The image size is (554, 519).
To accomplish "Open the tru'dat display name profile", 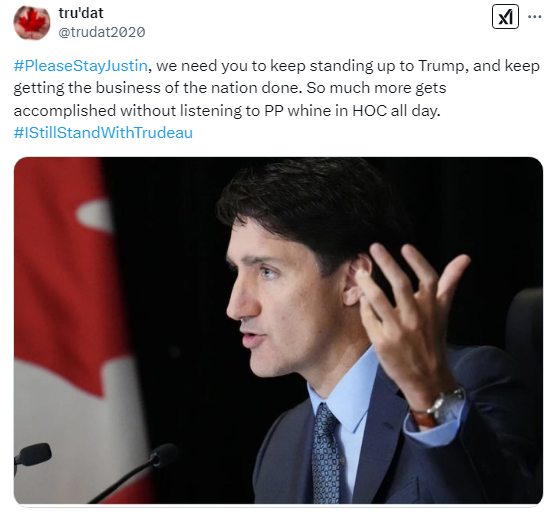I will click(x=81, y=13).
